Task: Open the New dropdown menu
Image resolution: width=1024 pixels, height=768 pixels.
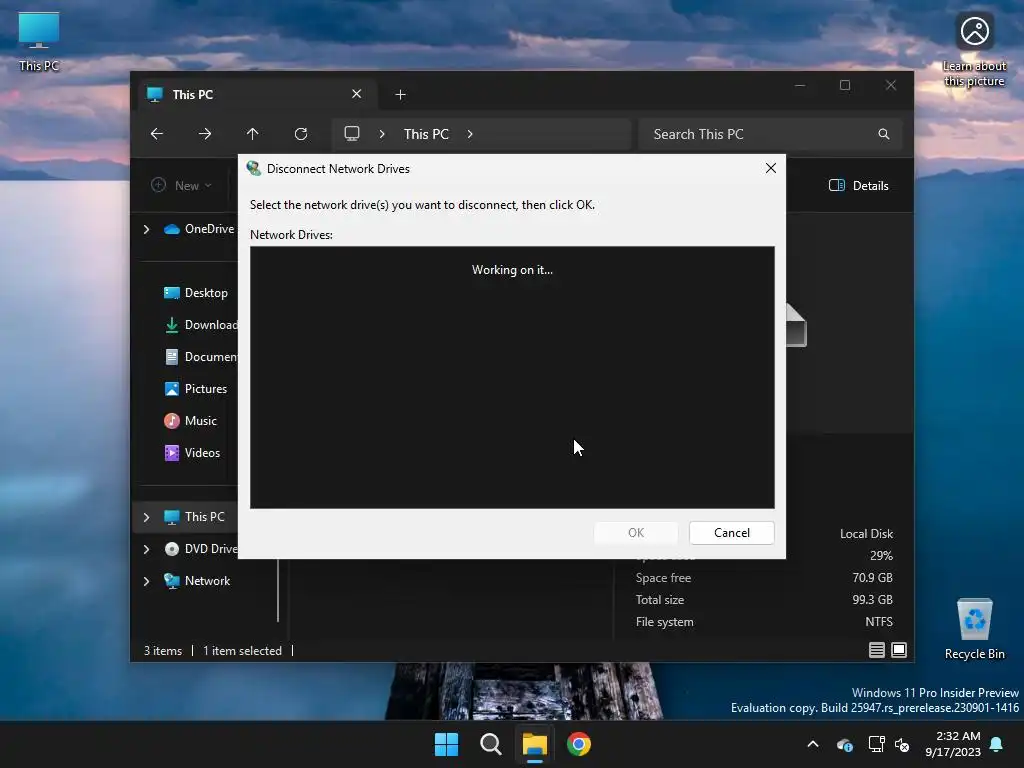Action: 182,185
